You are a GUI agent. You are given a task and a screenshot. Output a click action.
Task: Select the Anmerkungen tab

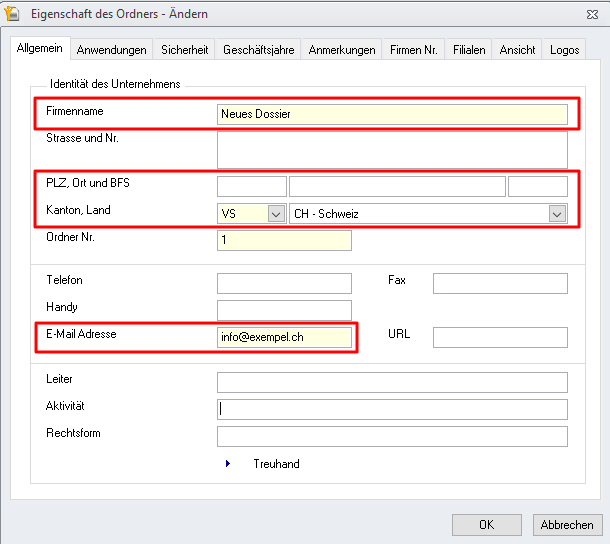click(x=342, y=50)
